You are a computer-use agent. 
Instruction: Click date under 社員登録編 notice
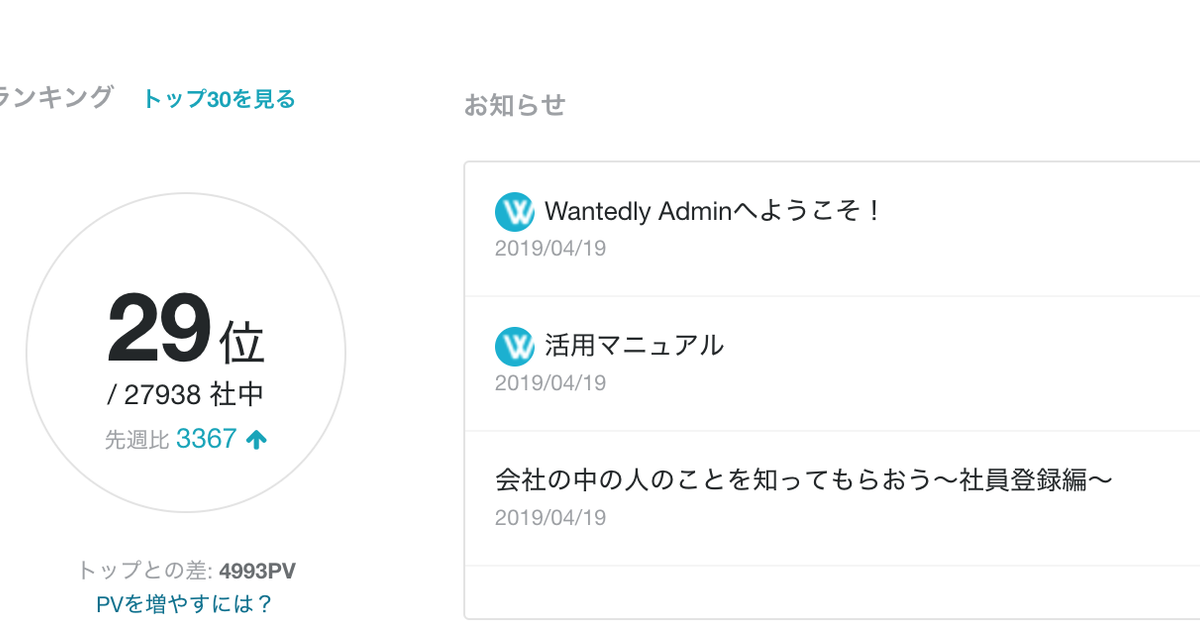(550, 518)
